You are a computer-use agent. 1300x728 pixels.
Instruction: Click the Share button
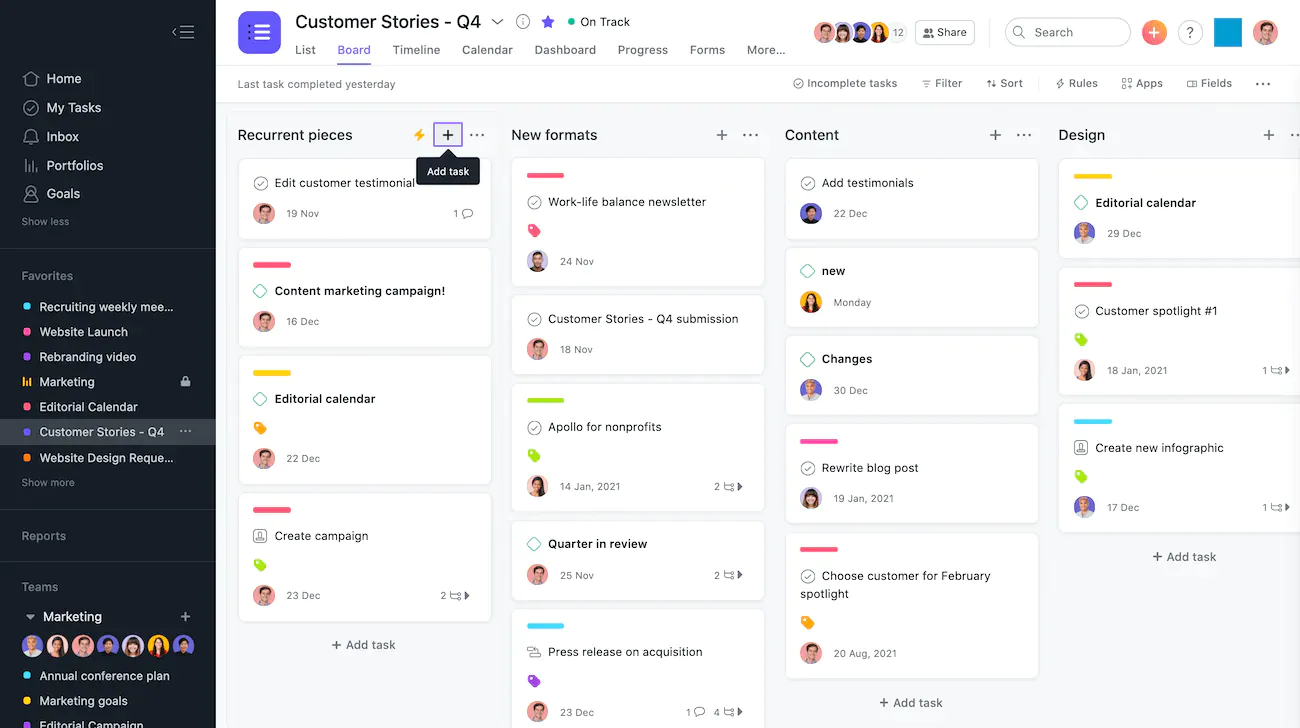(x=944, y=32)
